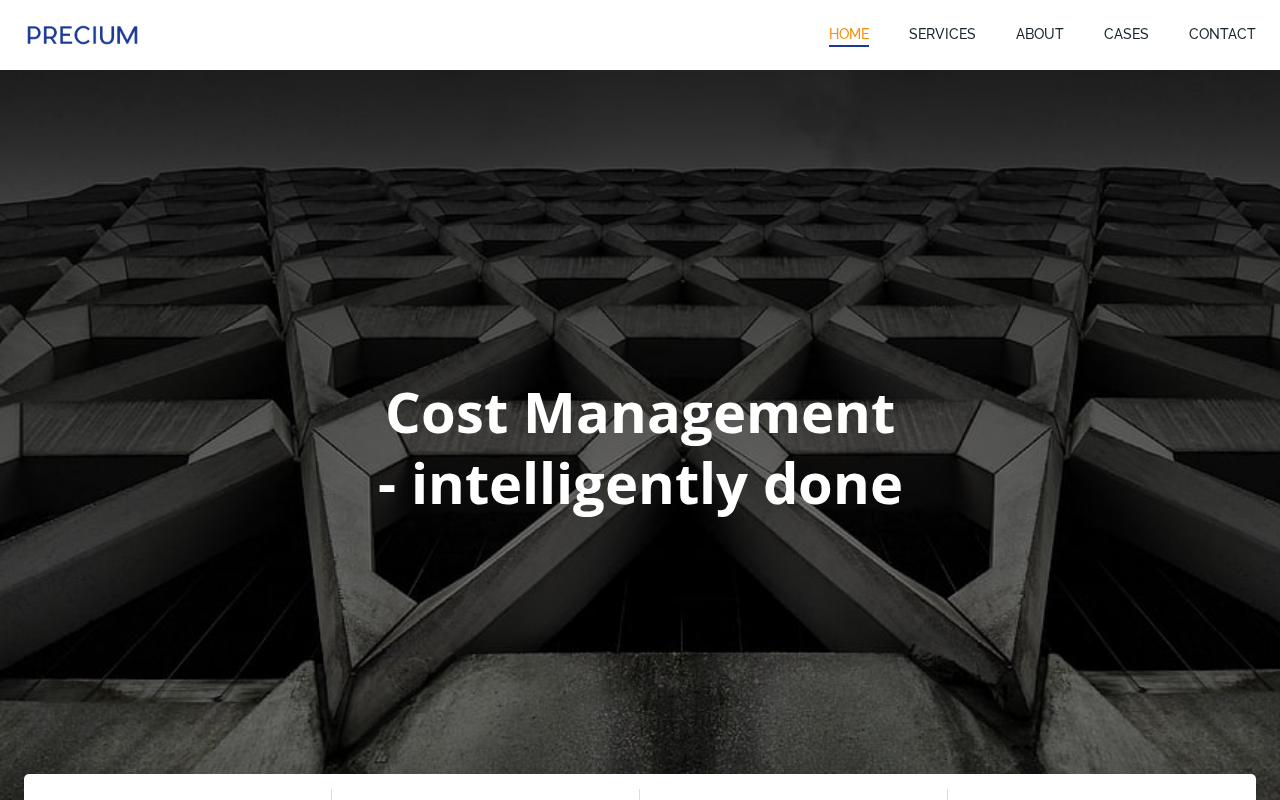This screenshot has width=1280, height=800.
Task: Go to the SERVICES page
Action: point(942,34)
